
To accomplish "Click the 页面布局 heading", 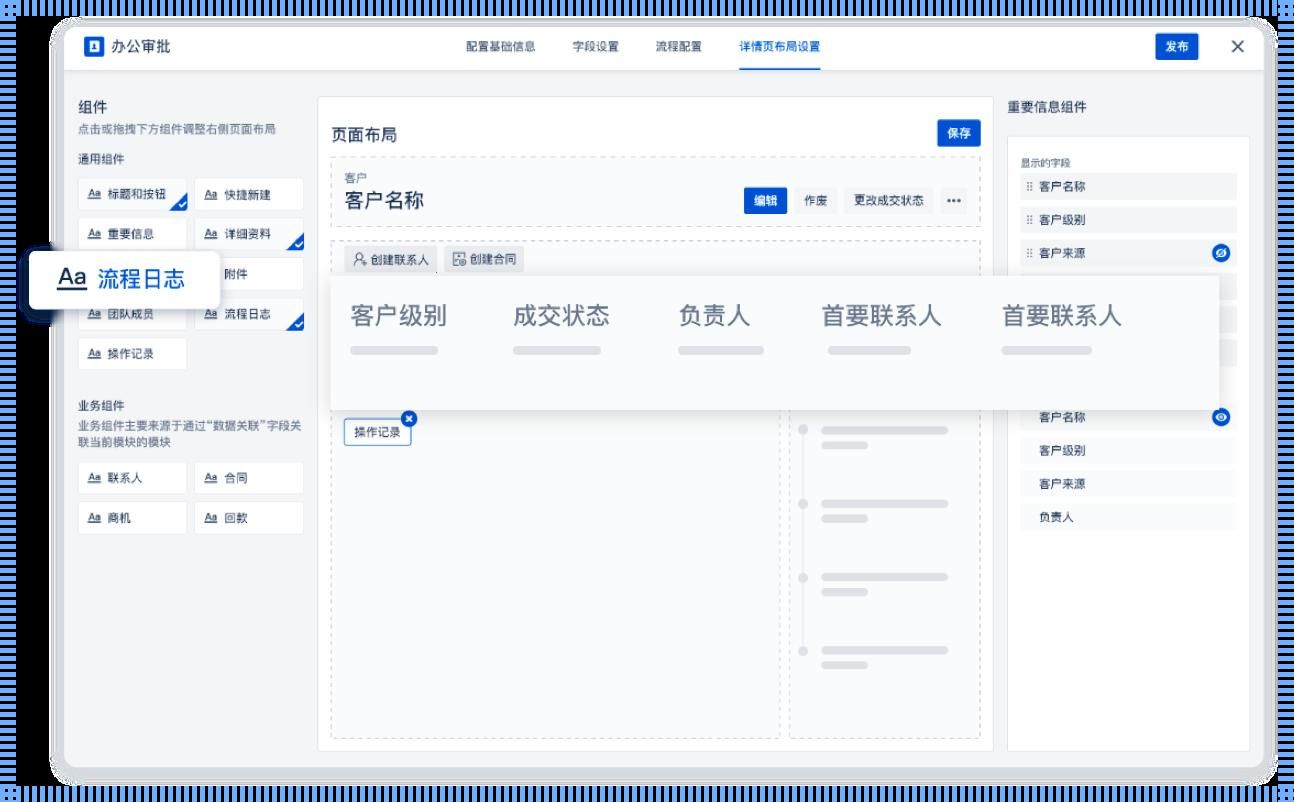I will point(364,135).
